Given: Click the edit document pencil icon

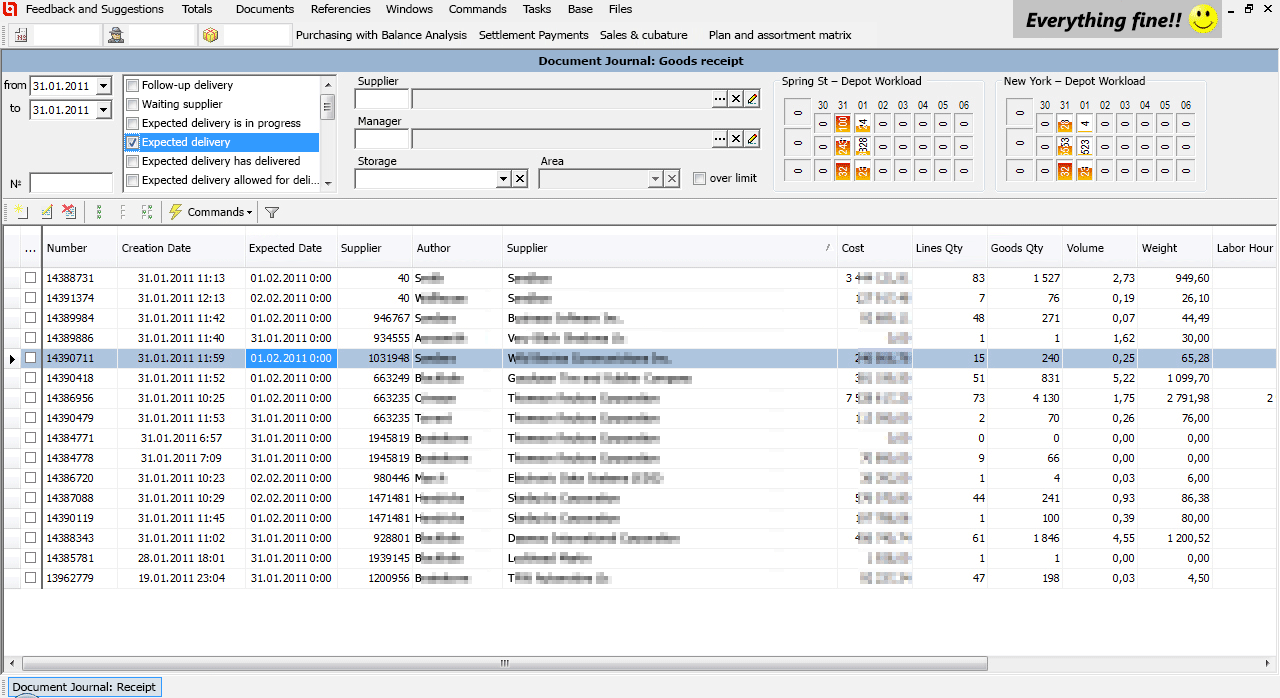Looking at the screenshot, I should pos(46,212).
